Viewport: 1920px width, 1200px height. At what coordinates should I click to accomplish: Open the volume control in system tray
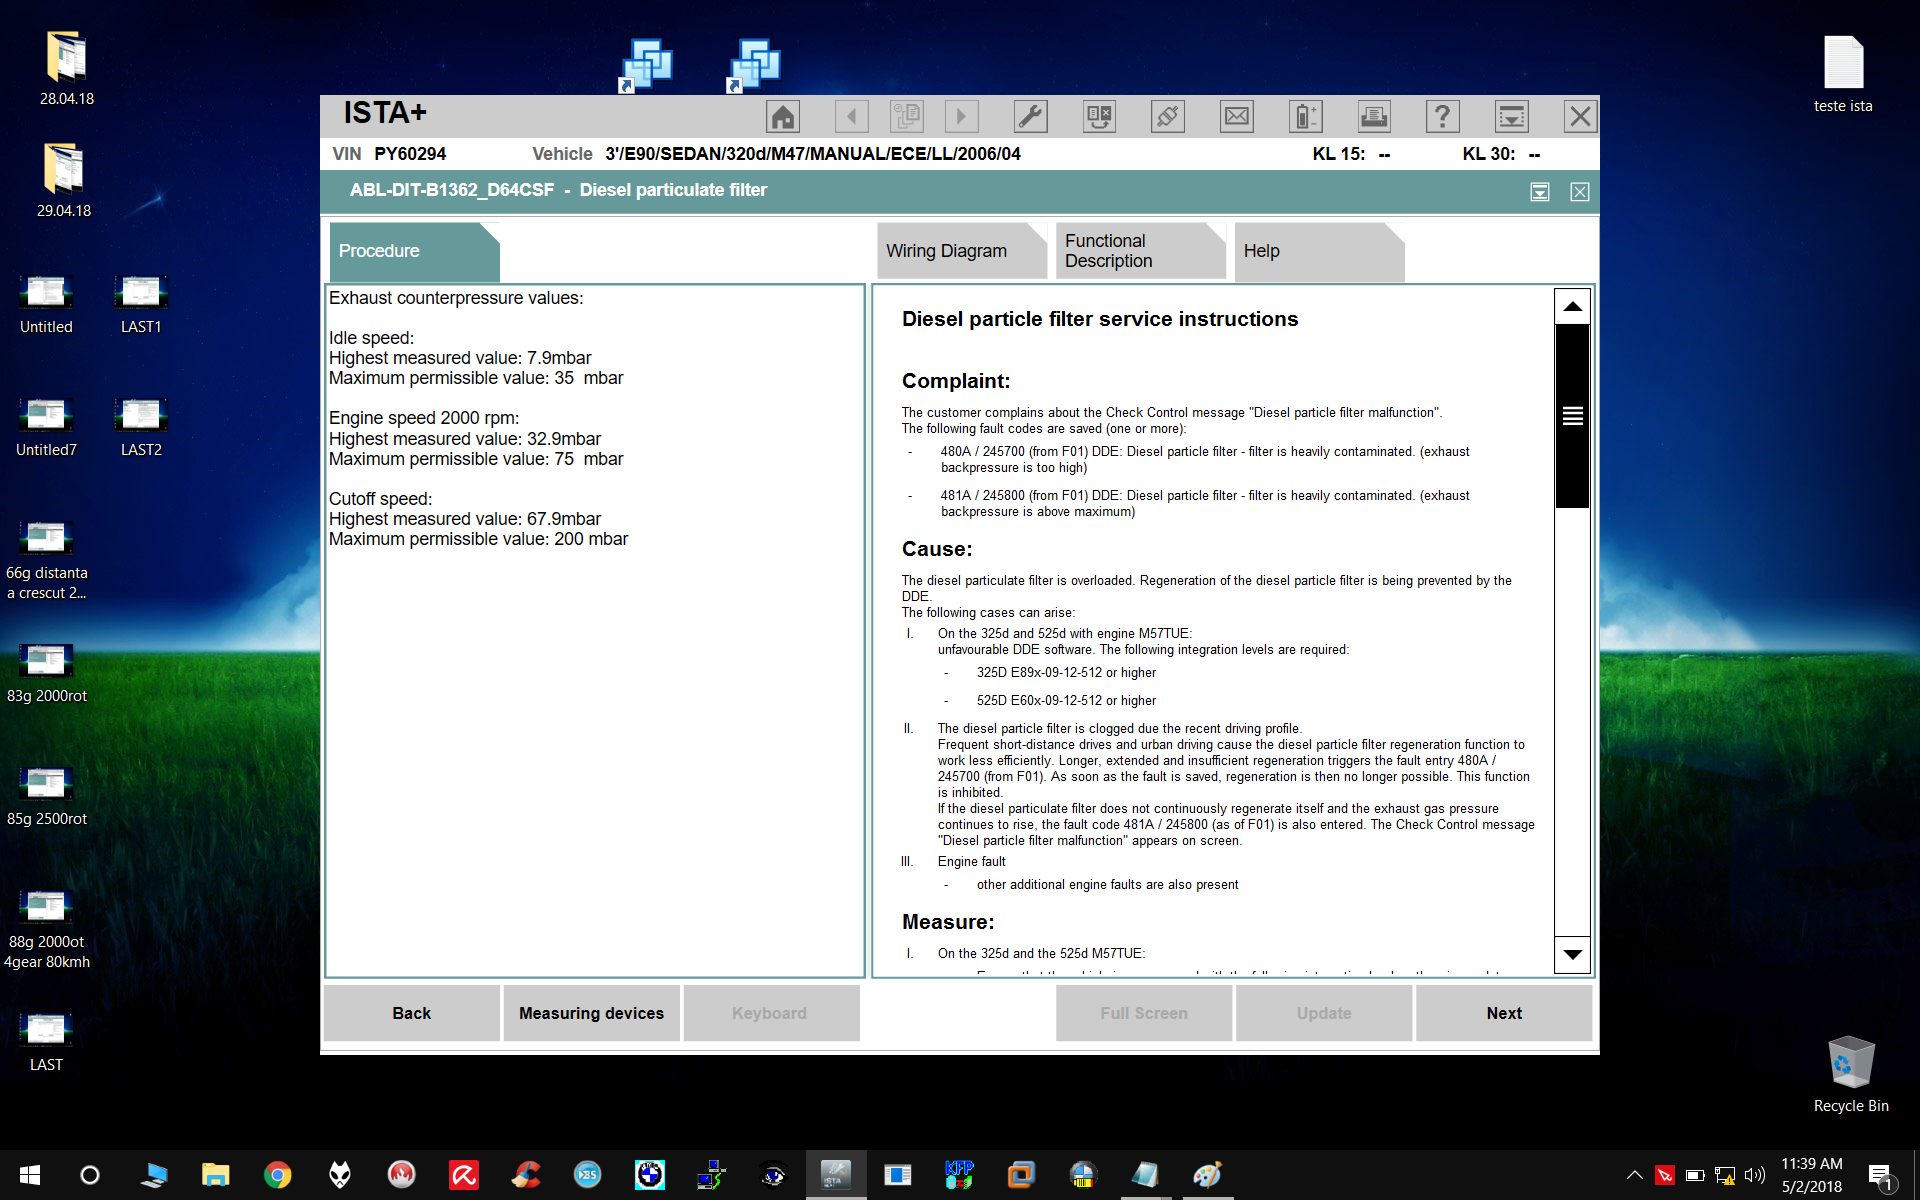1755,1175
